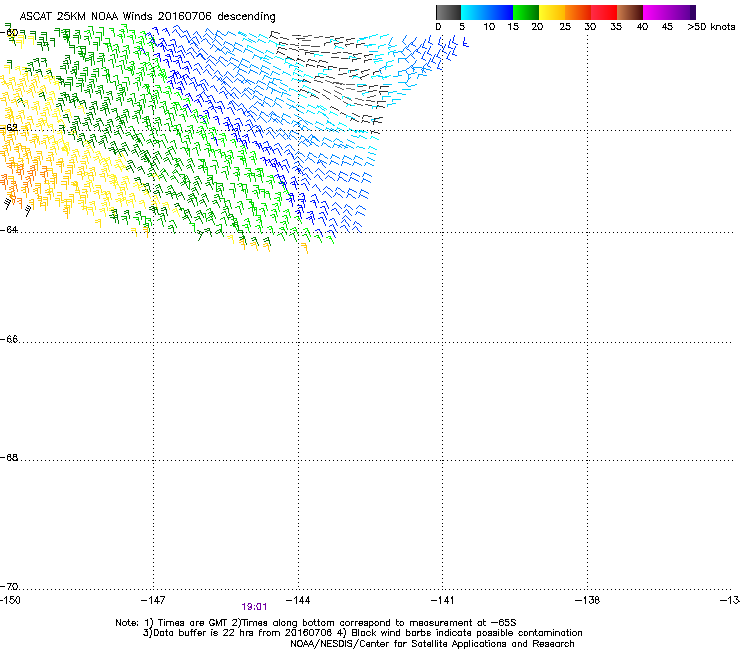Click the NOAA/NESDIS Center credit line
The width and height of the screenshot is (740, 650).
[432, 644]
